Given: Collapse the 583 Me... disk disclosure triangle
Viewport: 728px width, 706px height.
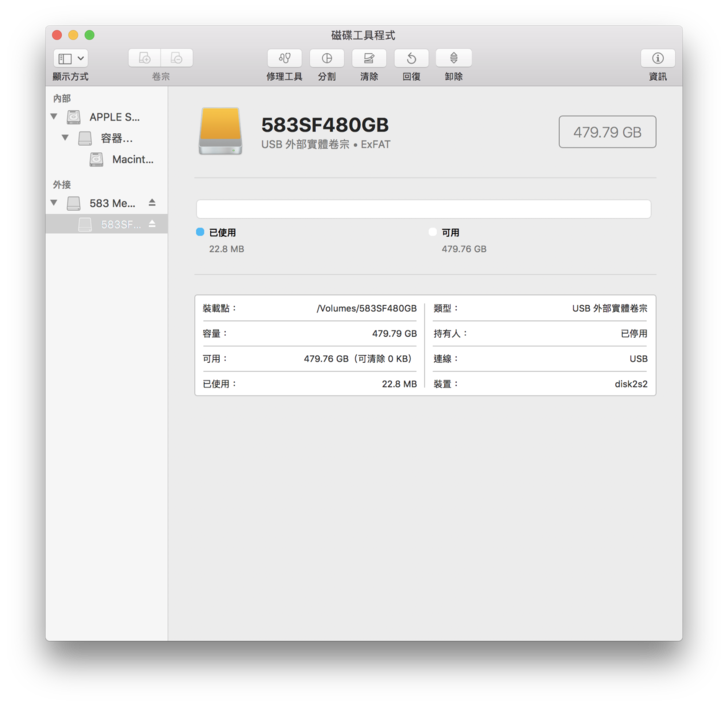Looking at the screenshot, I should [54, 203].
